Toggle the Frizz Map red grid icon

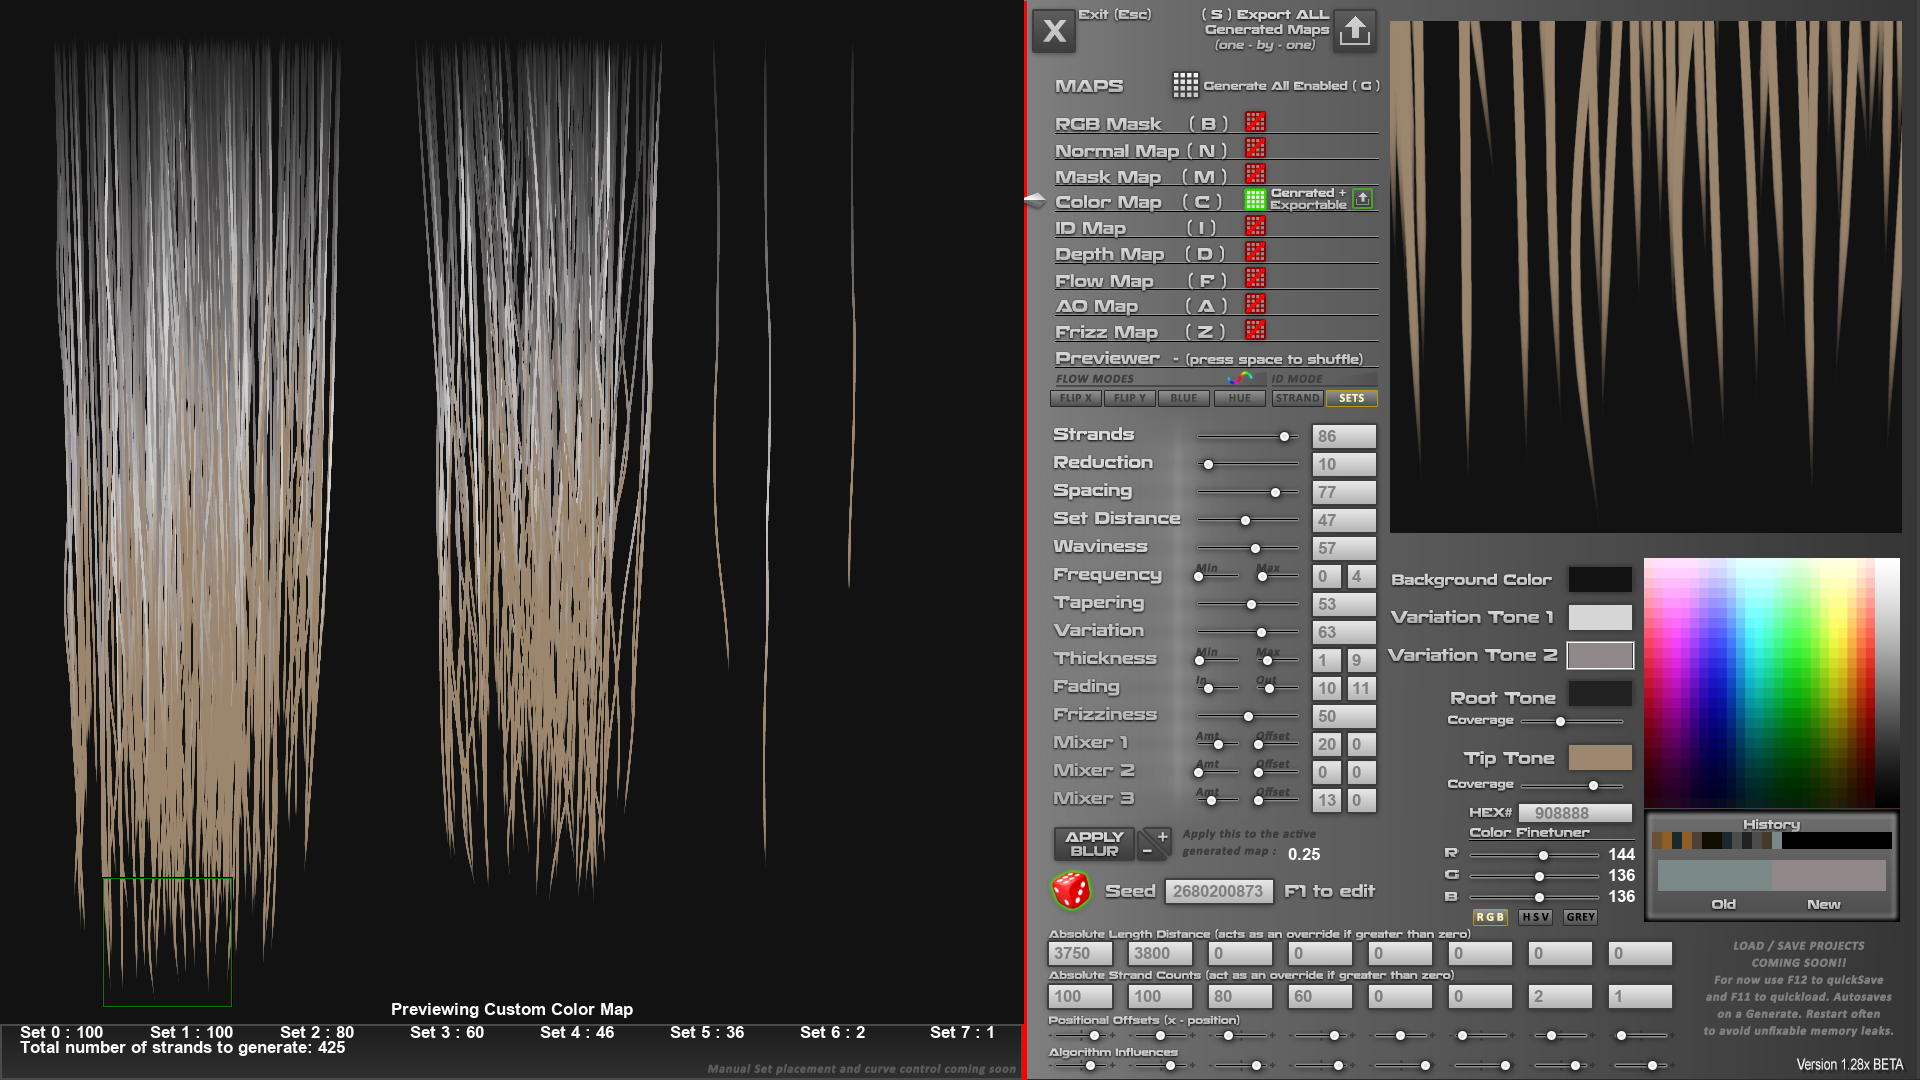pos(1255,330)
